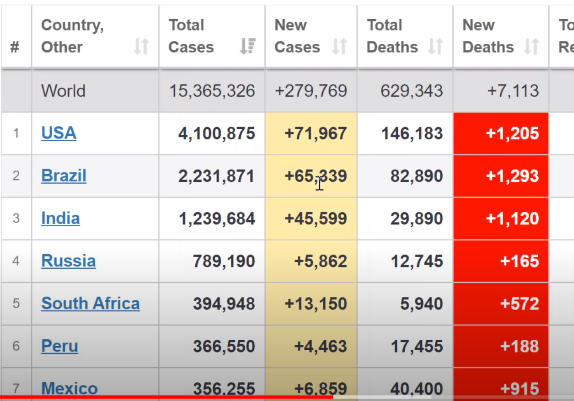
Task: Select World new deaths +7,113
Action: click(x=513, y=90)
